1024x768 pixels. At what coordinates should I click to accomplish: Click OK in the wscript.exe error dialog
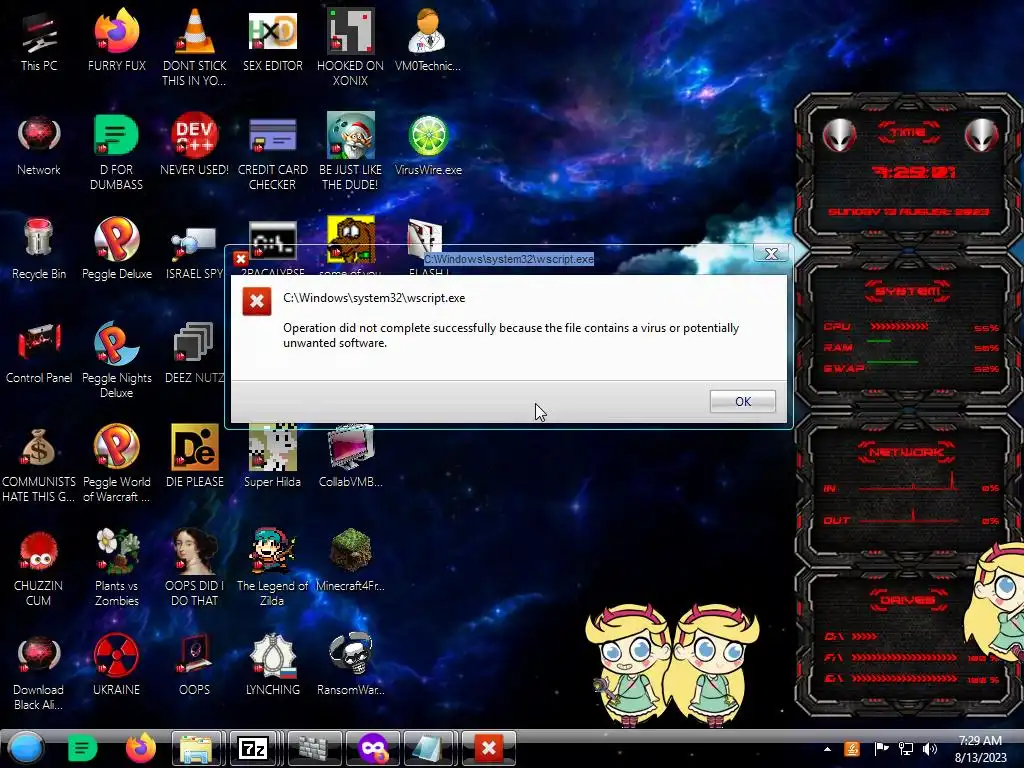point(743,401)
